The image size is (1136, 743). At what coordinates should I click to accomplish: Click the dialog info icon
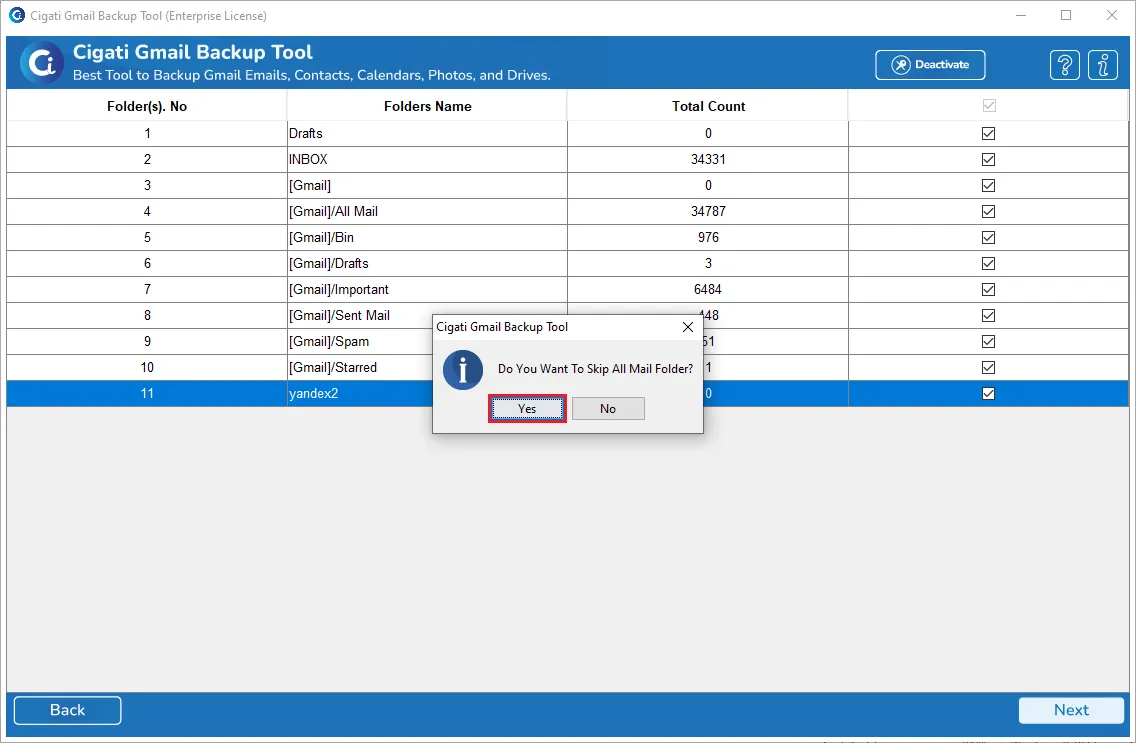click(x=463, y=370)
